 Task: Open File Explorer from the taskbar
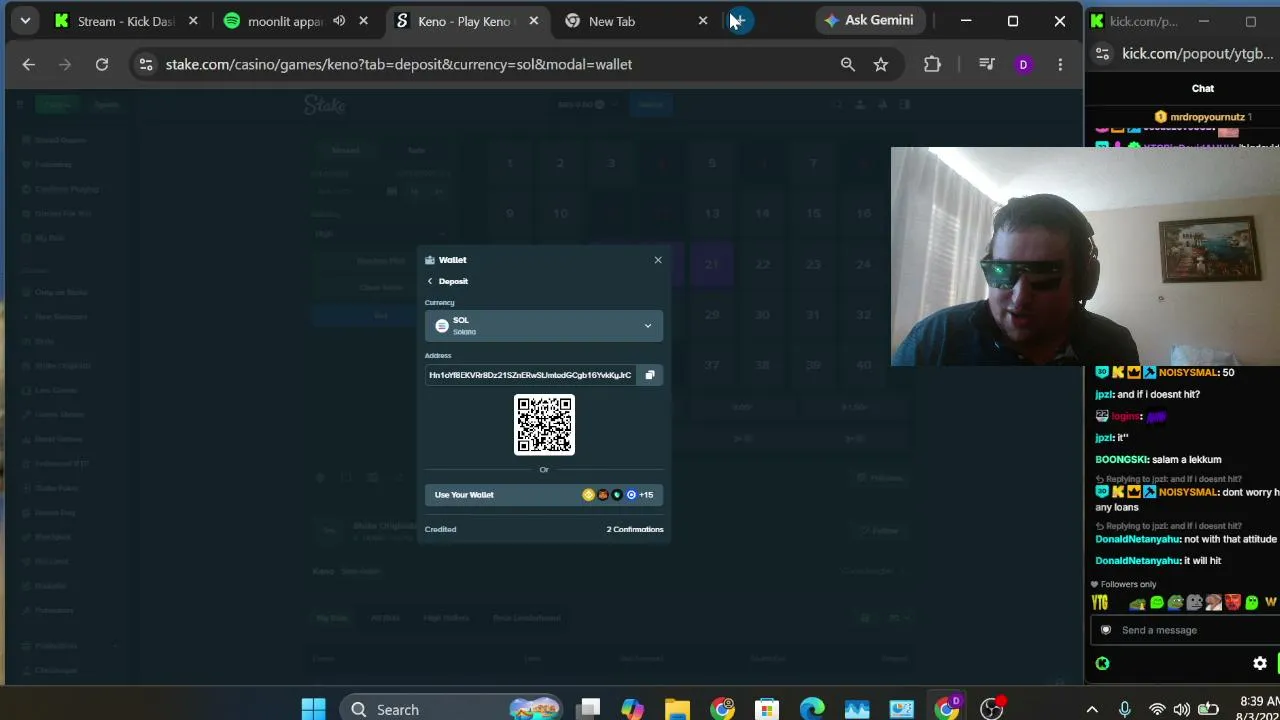click(678, 709)
